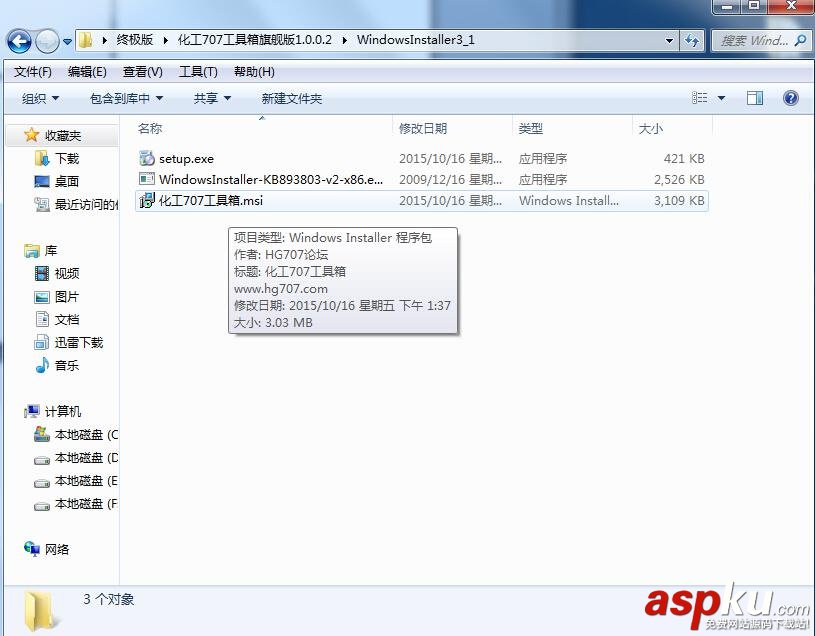Toggle the preview pane icon

click(x=755, y=98)
